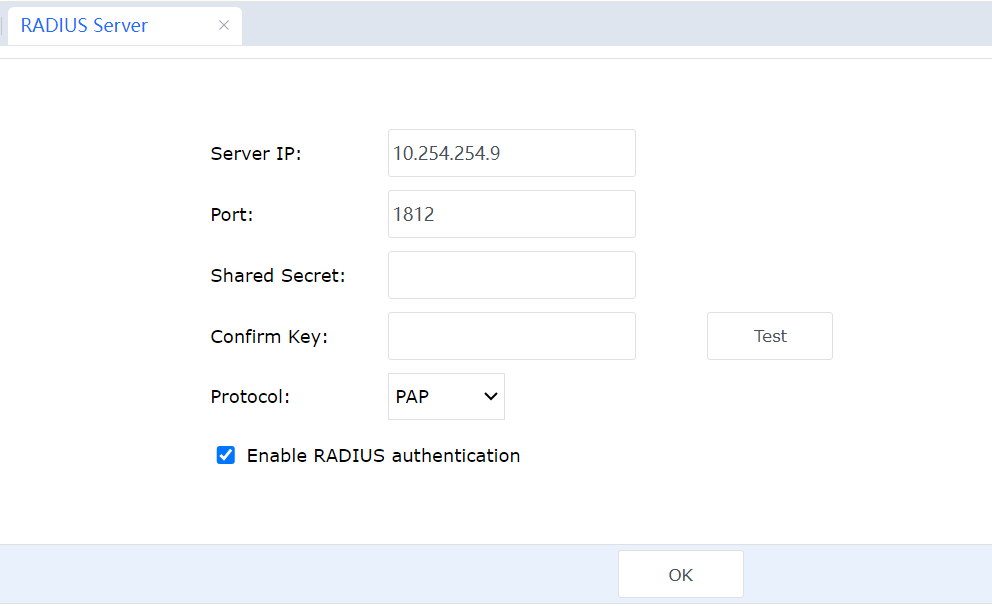
Task: Confirm settings with the OK button
Action: (680, 575)
